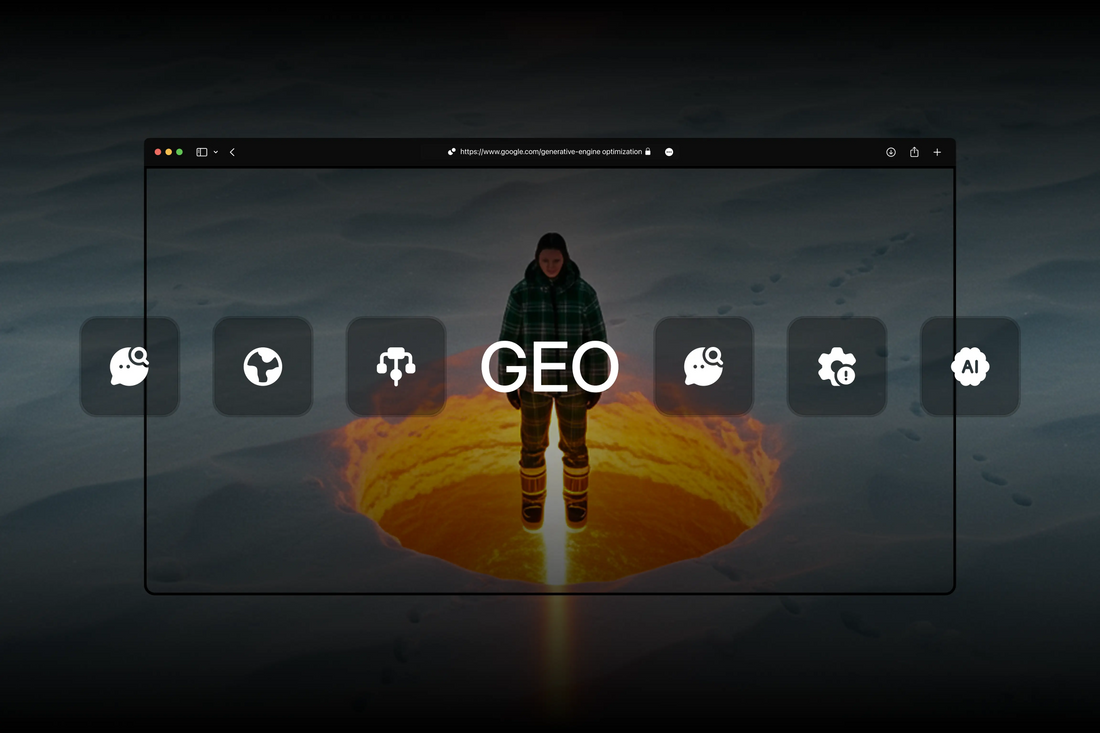Click the share icon in the browser toolbar

(x=914, y=152)
